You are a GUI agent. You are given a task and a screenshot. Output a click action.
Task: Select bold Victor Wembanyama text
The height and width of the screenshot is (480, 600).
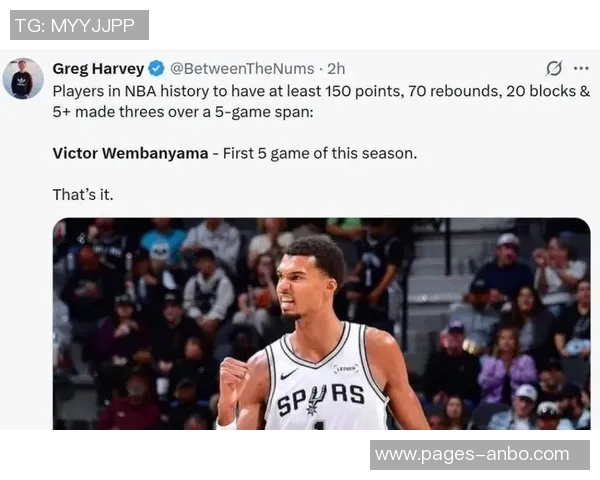(130, 153)
